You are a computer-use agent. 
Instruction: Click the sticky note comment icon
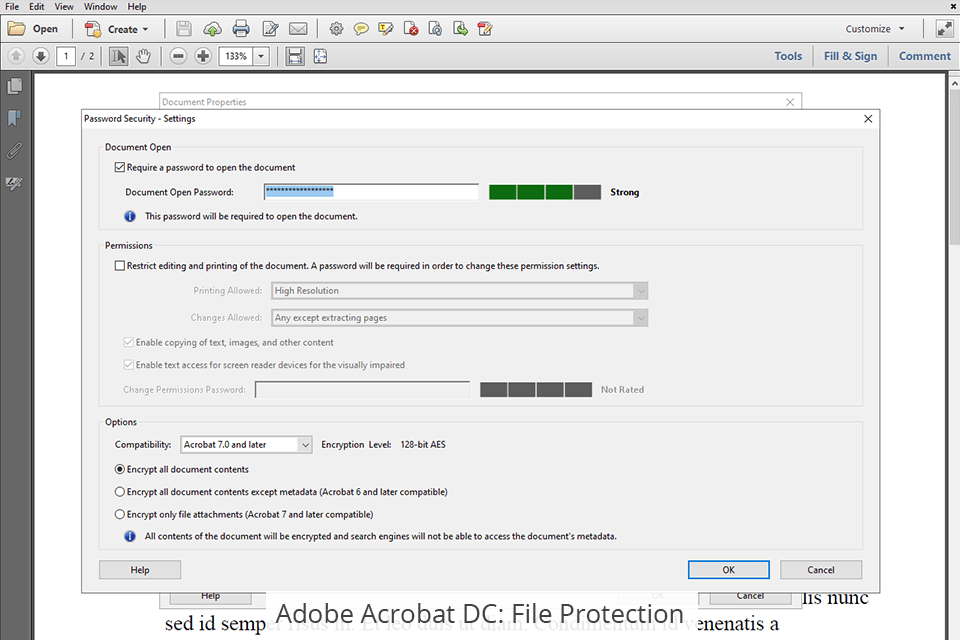pos(361,29)
